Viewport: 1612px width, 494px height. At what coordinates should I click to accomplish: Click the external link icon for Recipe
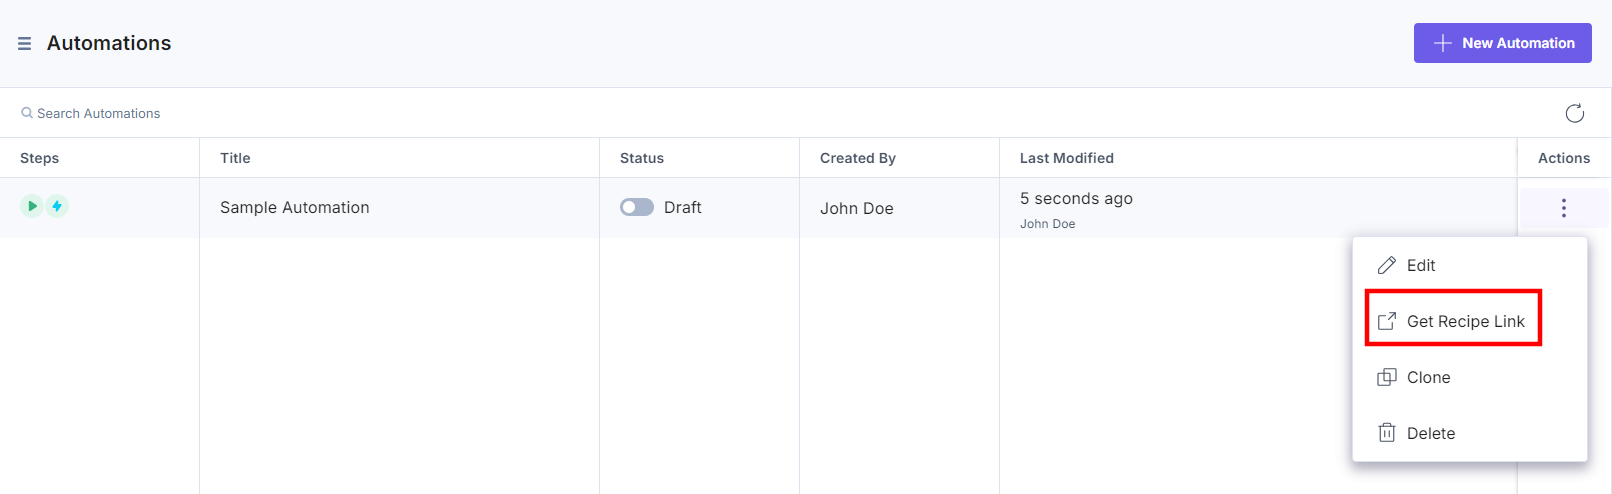1387,321
